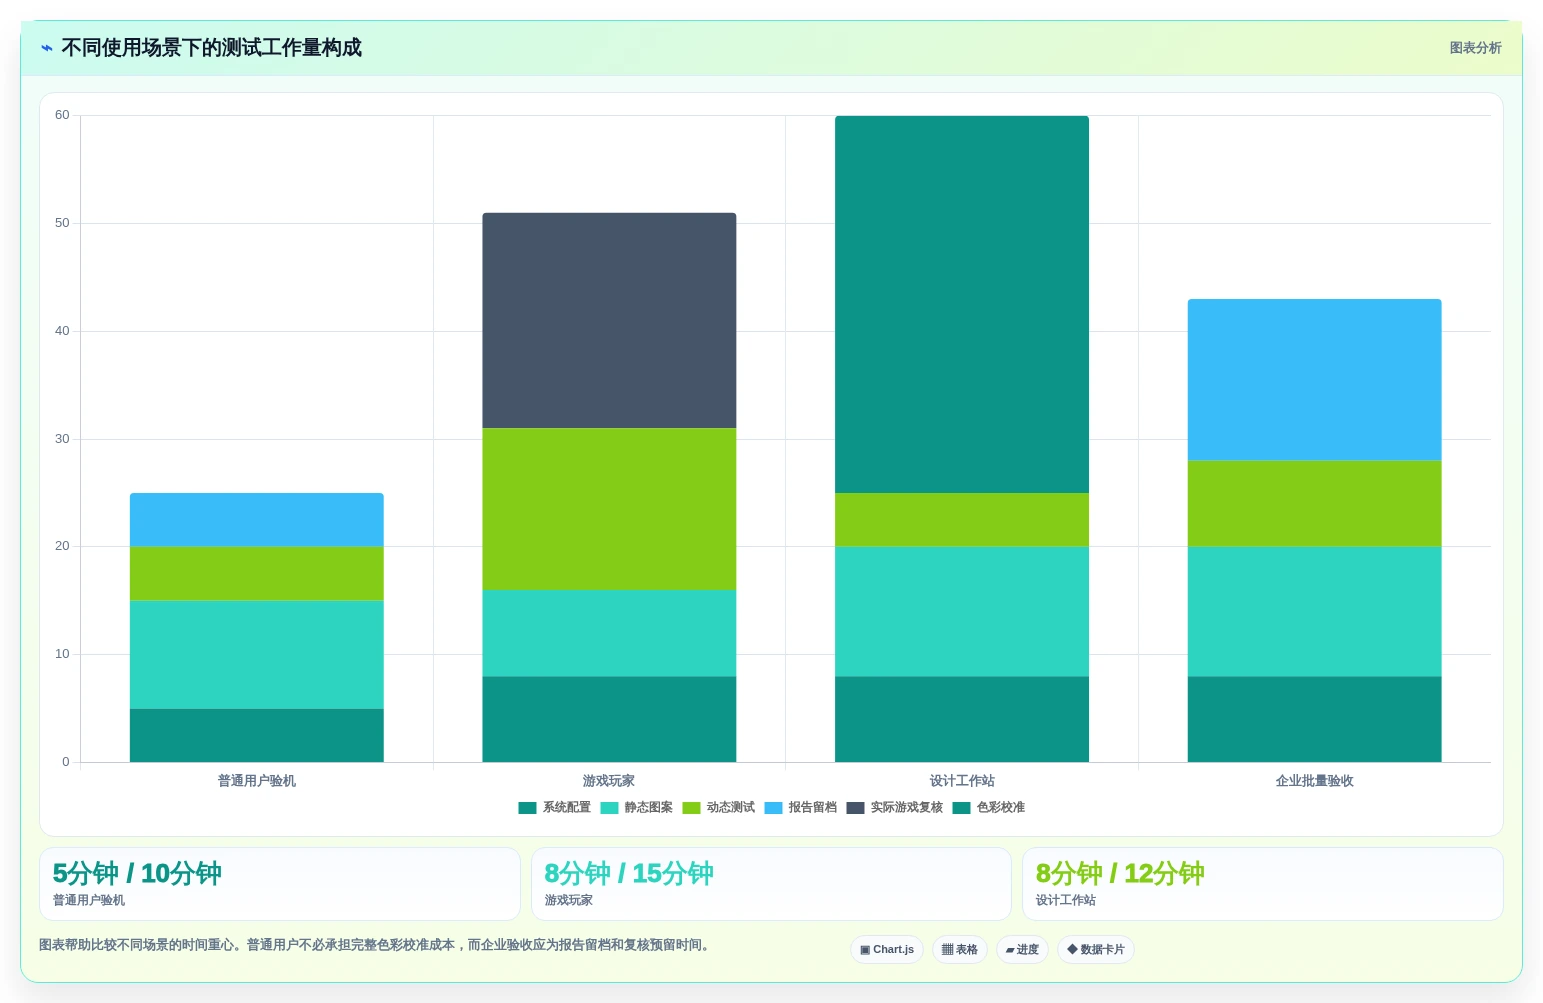Click the y-axis value 10

(x=62, y=654)
